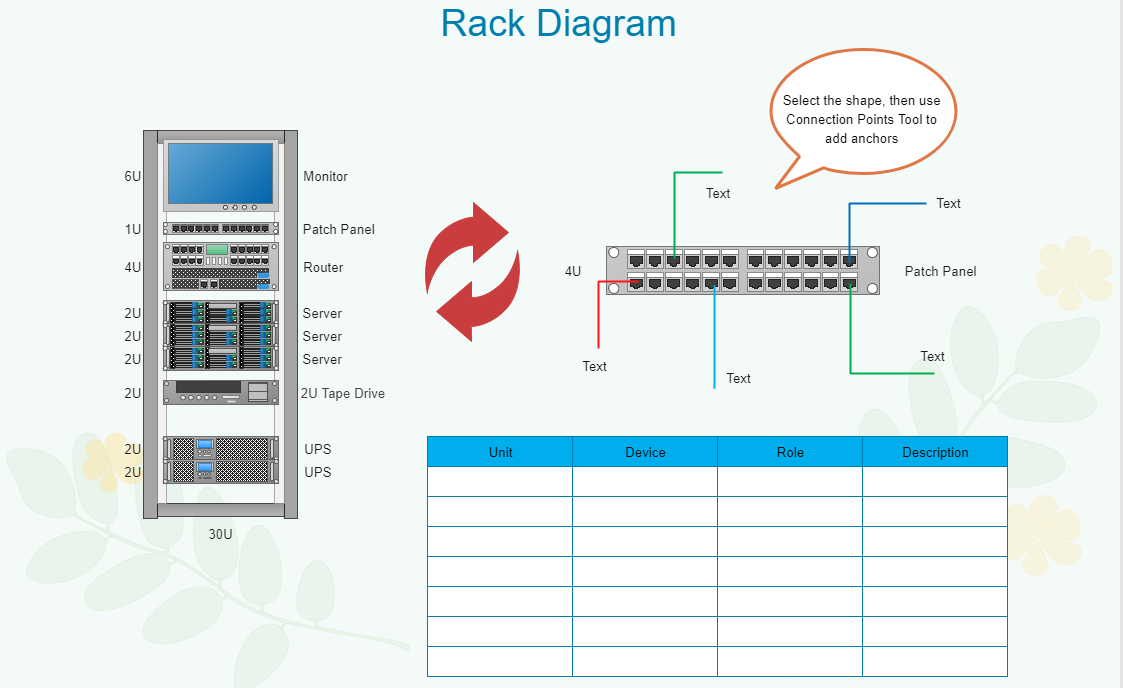Select the "30U" label below the rack

pos(220,534)
